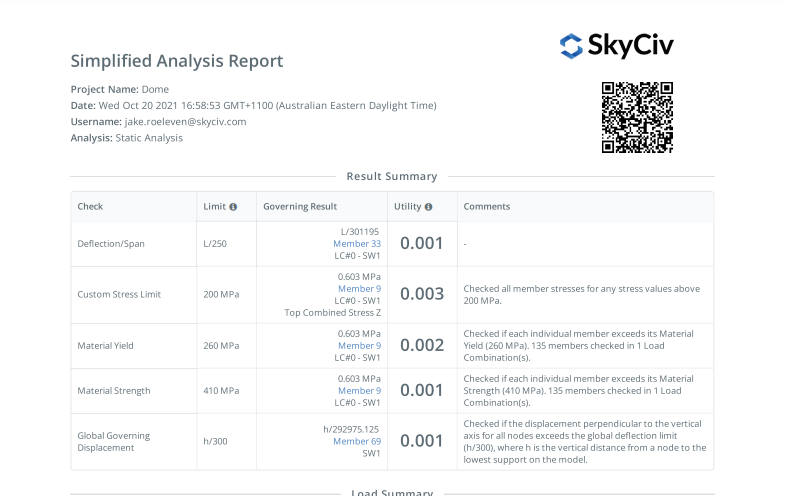786x496 pixels.
Task: Click the Check column header
Action: coord(90,207)
